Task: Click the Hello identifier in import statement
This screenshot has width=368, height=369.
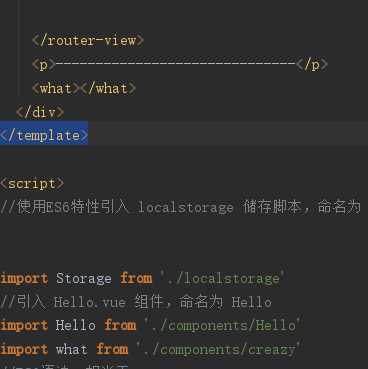Action: pos(76,325)
